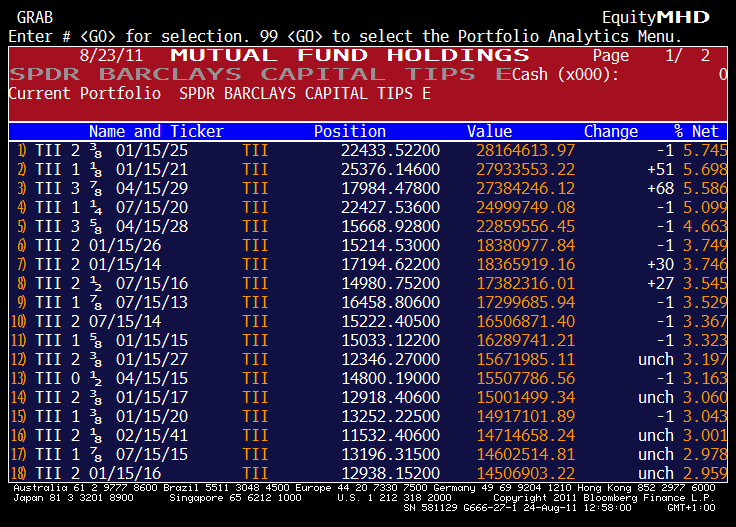The width and height of the screenshot is (736, 527).
Task: Click value 28164613.97
Action: [x=526, y=151]
